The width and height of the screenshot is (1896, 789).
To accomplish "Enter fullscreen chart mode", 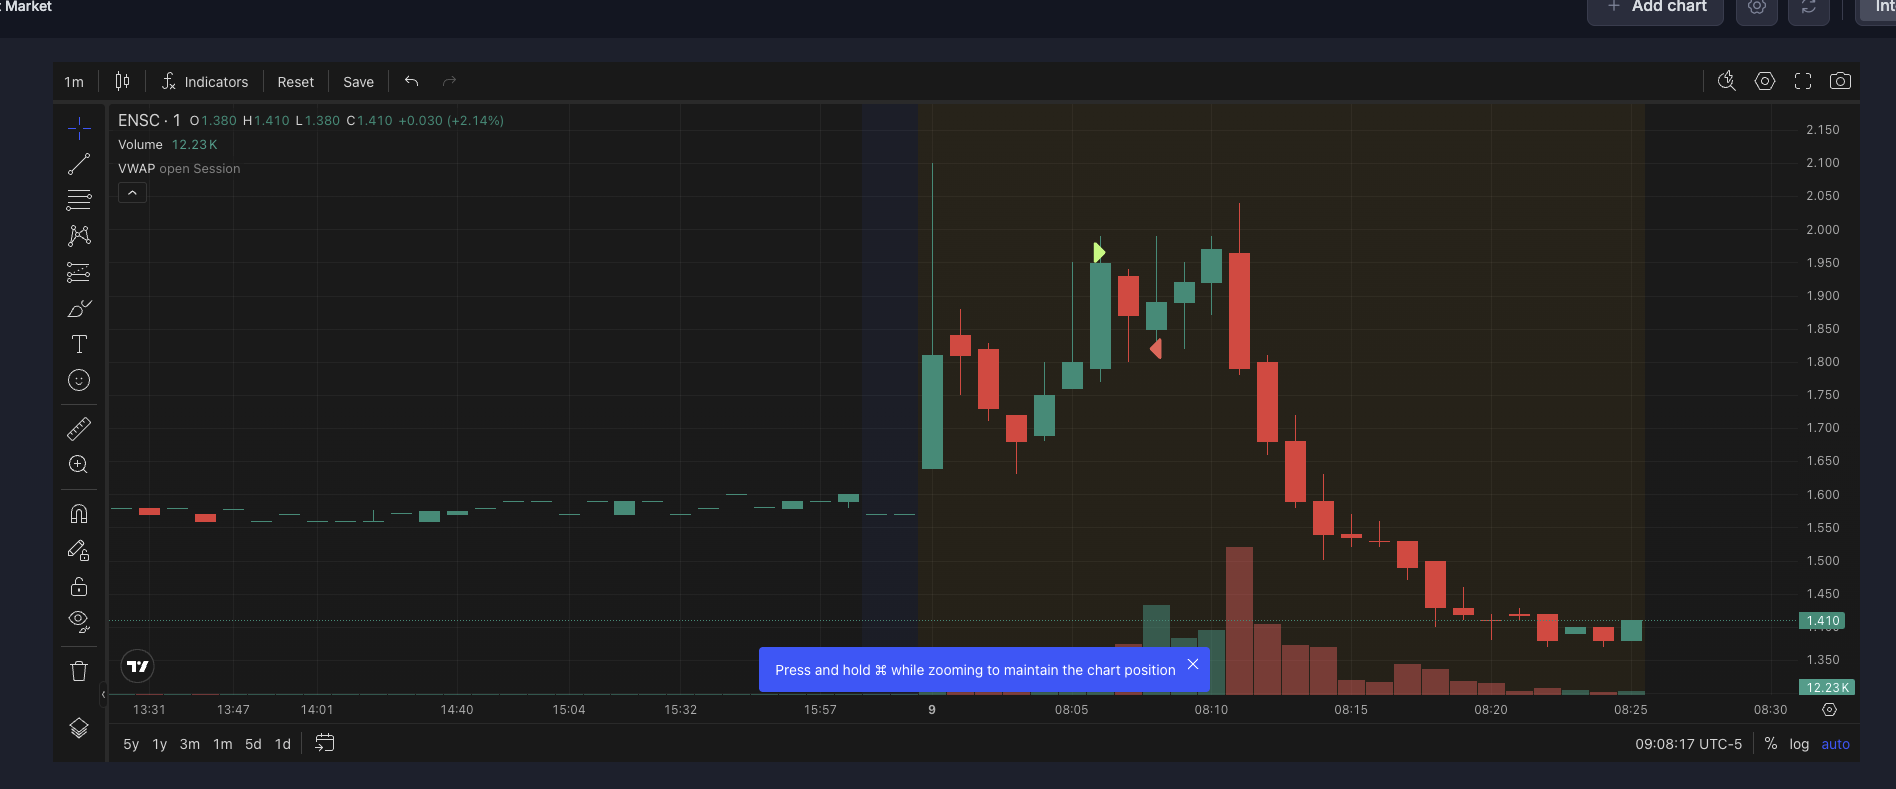I will [x=1803, y=81].
